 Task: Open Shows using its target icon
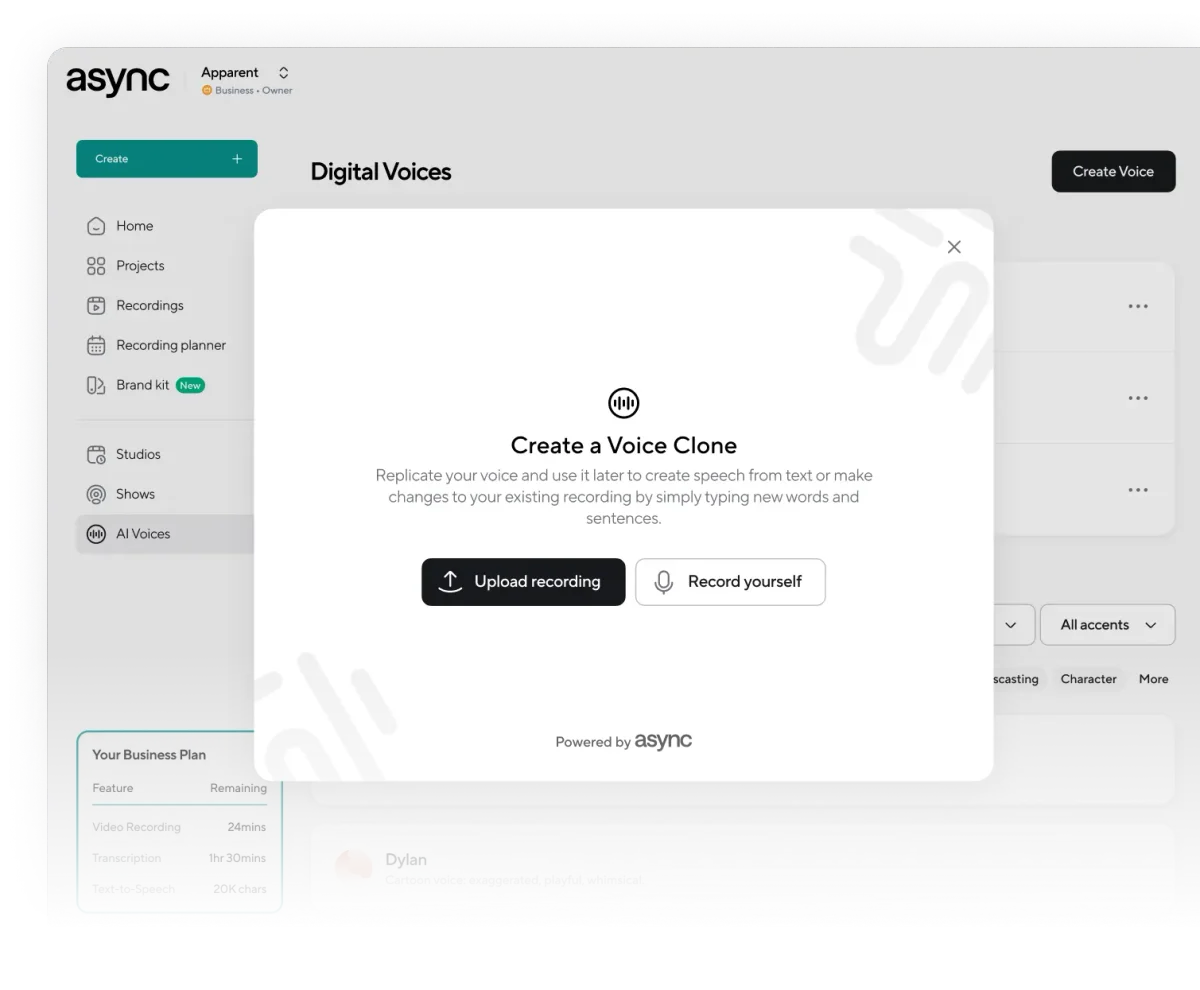pos(96,494)
